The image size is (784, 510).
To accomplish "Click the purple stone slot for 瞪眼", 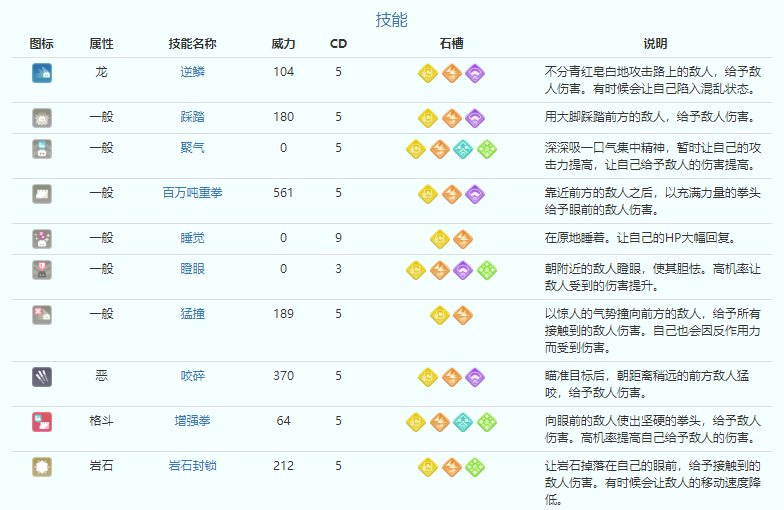I will [x=463, y=270].
